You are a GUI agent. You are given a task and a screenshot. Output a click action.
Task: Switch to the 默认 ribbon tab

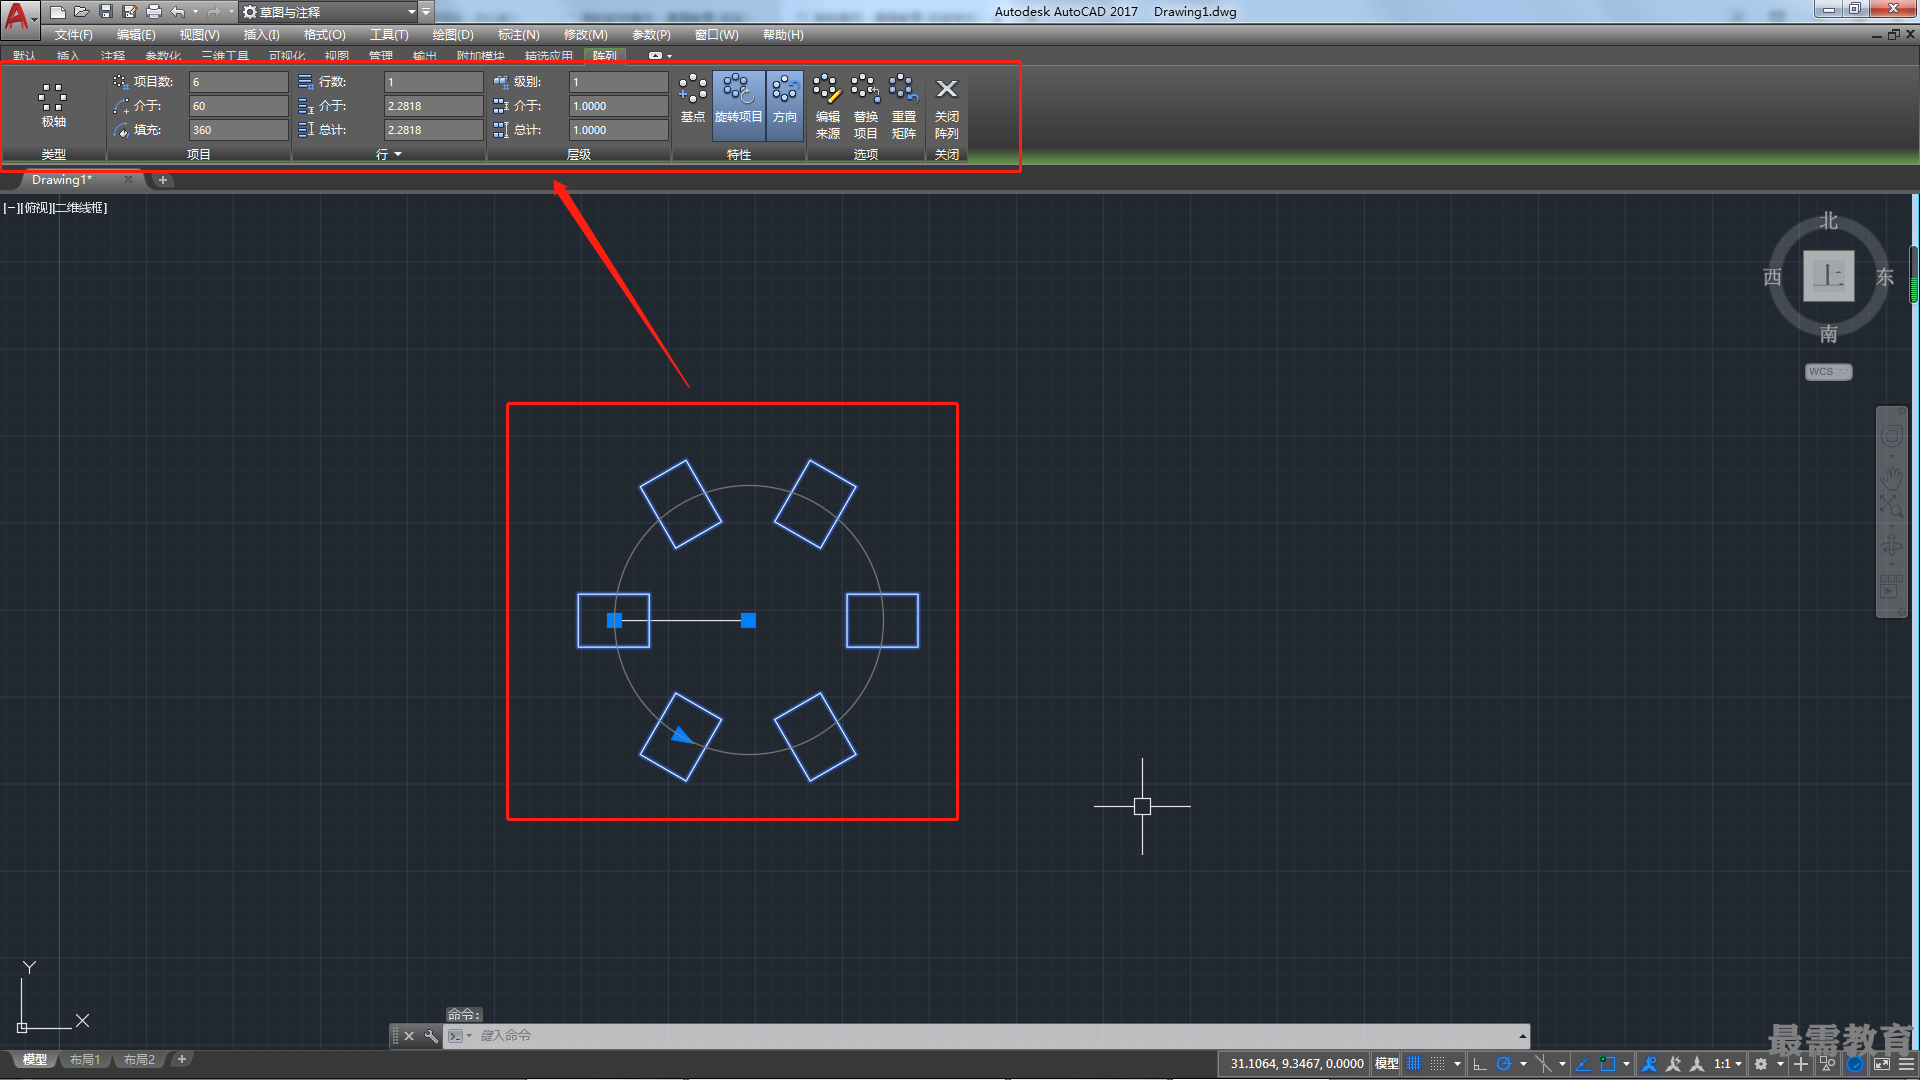[x=24, y=56]
